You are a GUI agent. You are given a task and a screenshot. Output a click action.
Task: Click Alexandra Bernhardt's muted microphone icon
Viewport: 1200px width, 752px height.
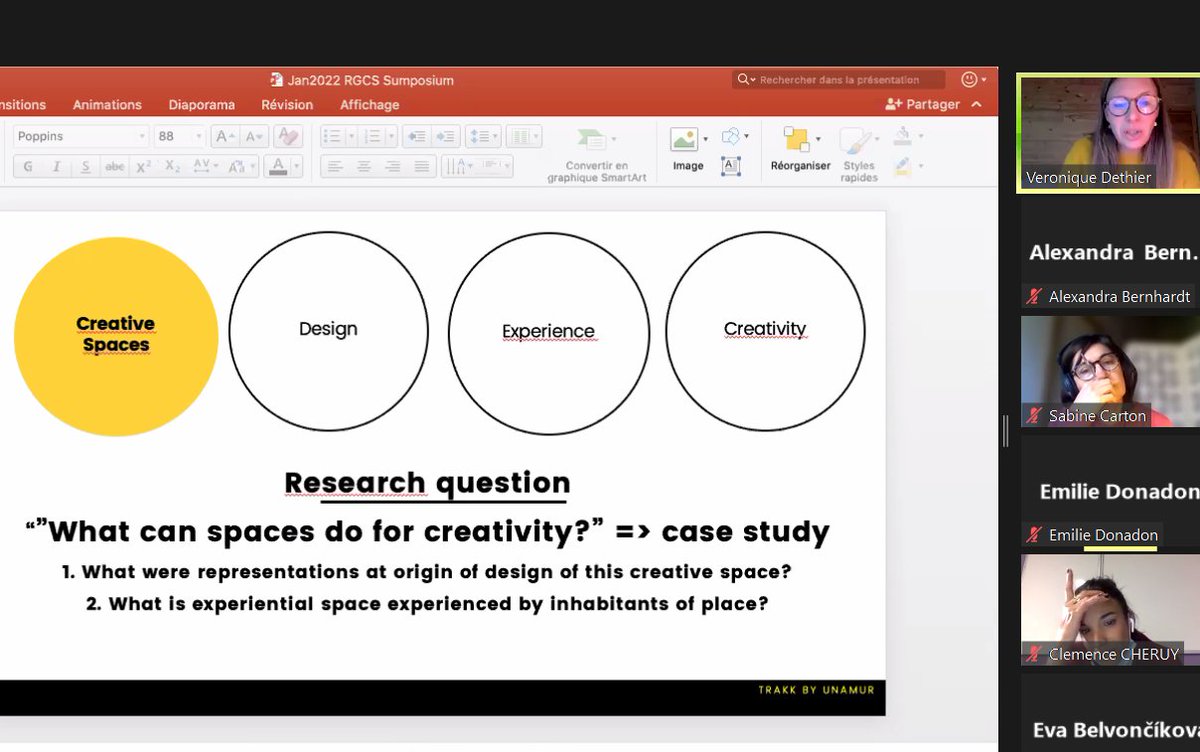coord(1033,296)
